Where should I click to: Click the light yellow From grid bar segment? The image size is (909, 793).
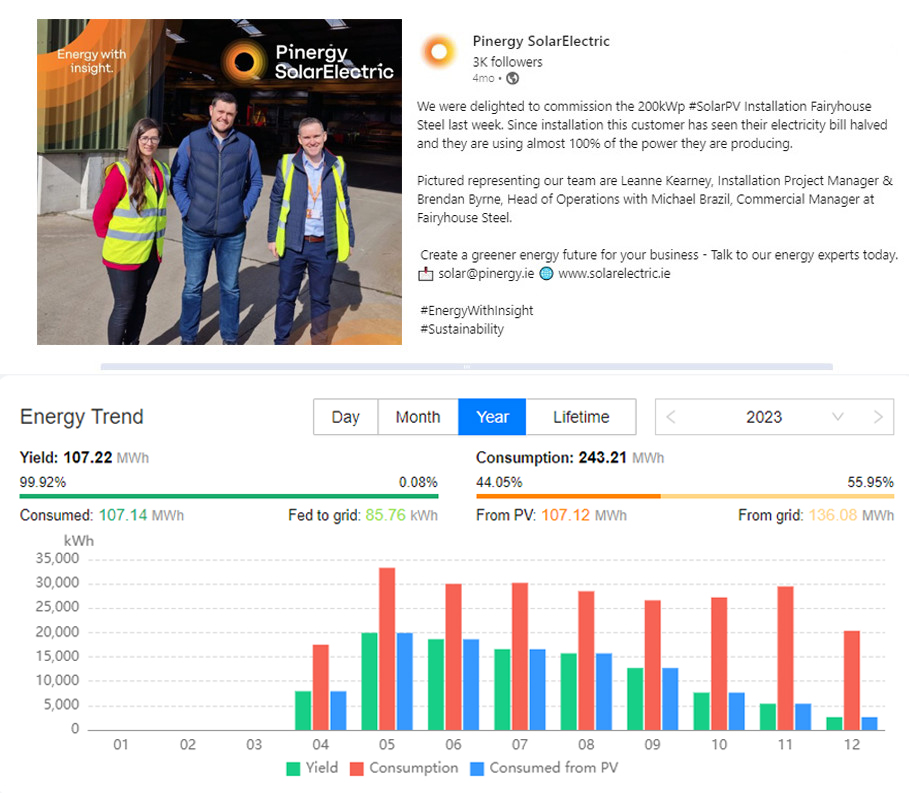click(x=777, y=496)
